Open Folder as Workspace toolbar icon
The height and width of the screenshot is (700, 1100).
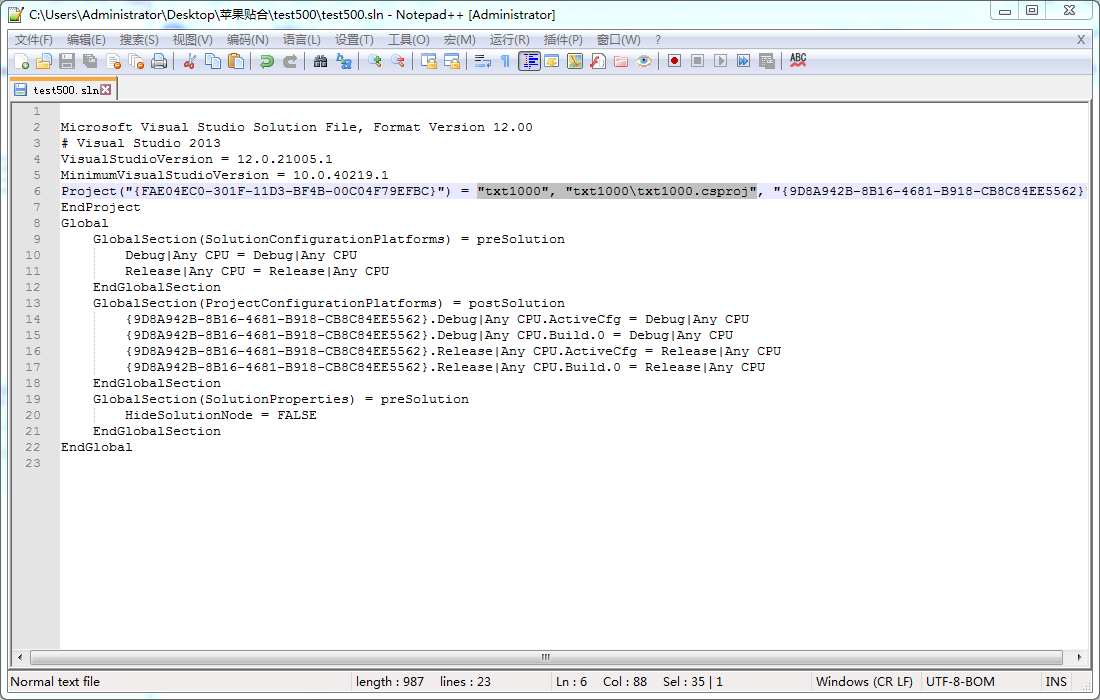pos(621,61)
